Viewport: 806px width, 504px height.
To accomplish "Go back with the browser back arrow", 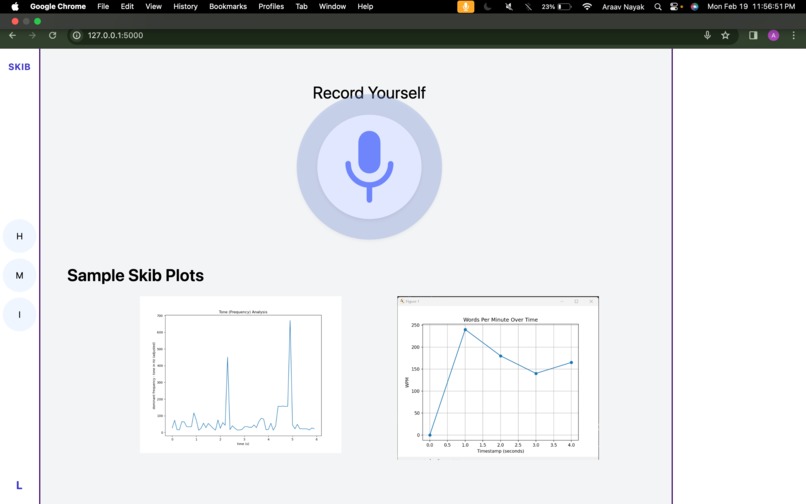I will tap(12, 35).
